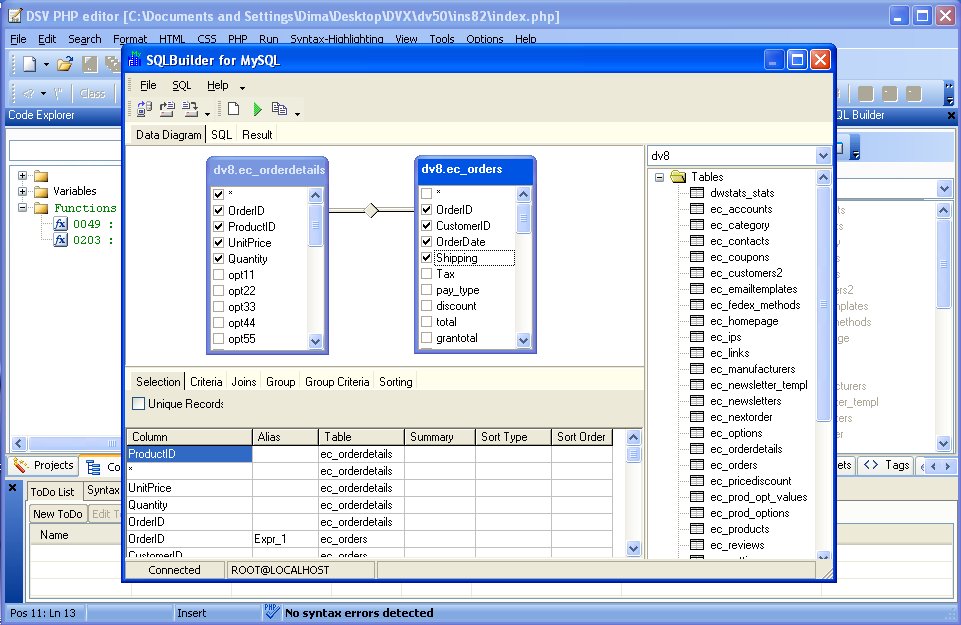
Task: Click the PHP syntax check icon in status bar
Action: pos(272,612)
